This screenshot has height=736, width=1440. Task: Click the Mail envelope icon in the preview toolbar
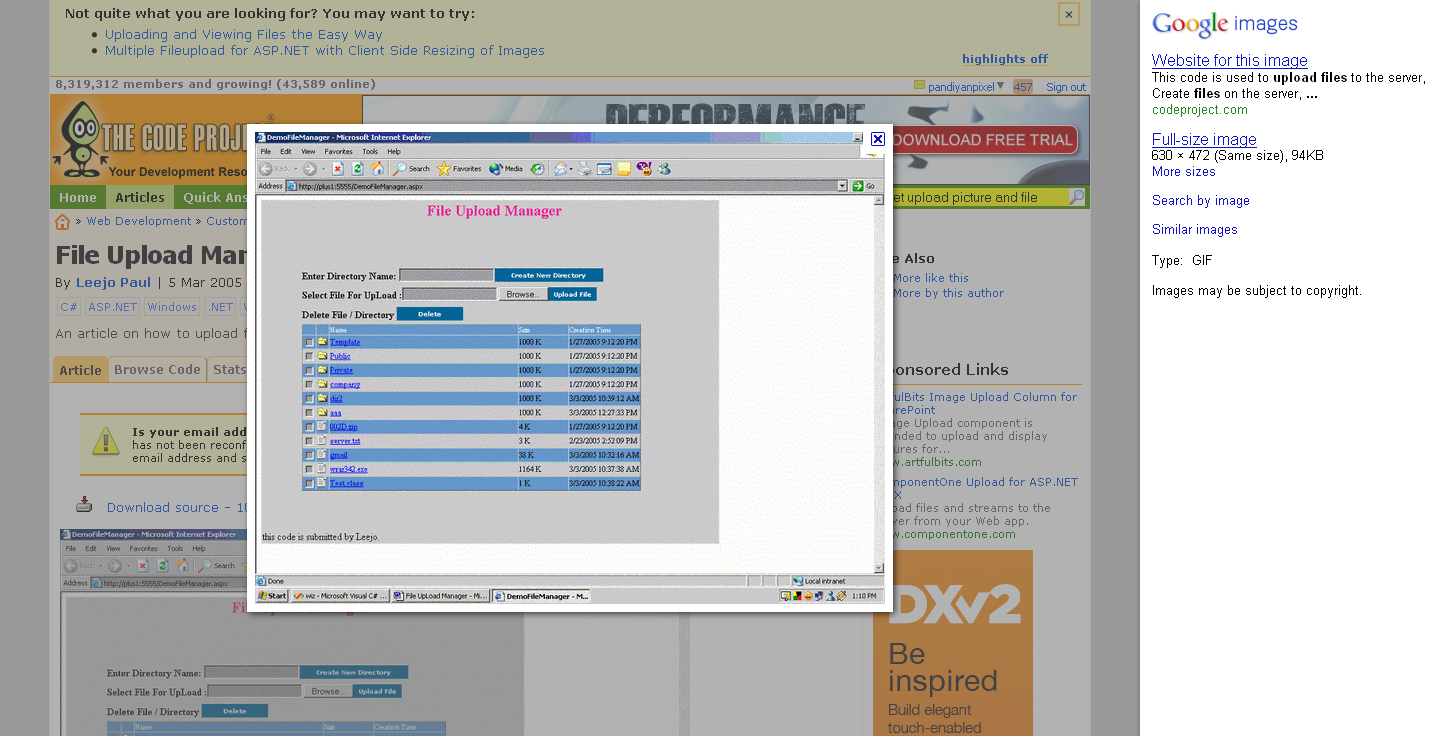[561, 169]
